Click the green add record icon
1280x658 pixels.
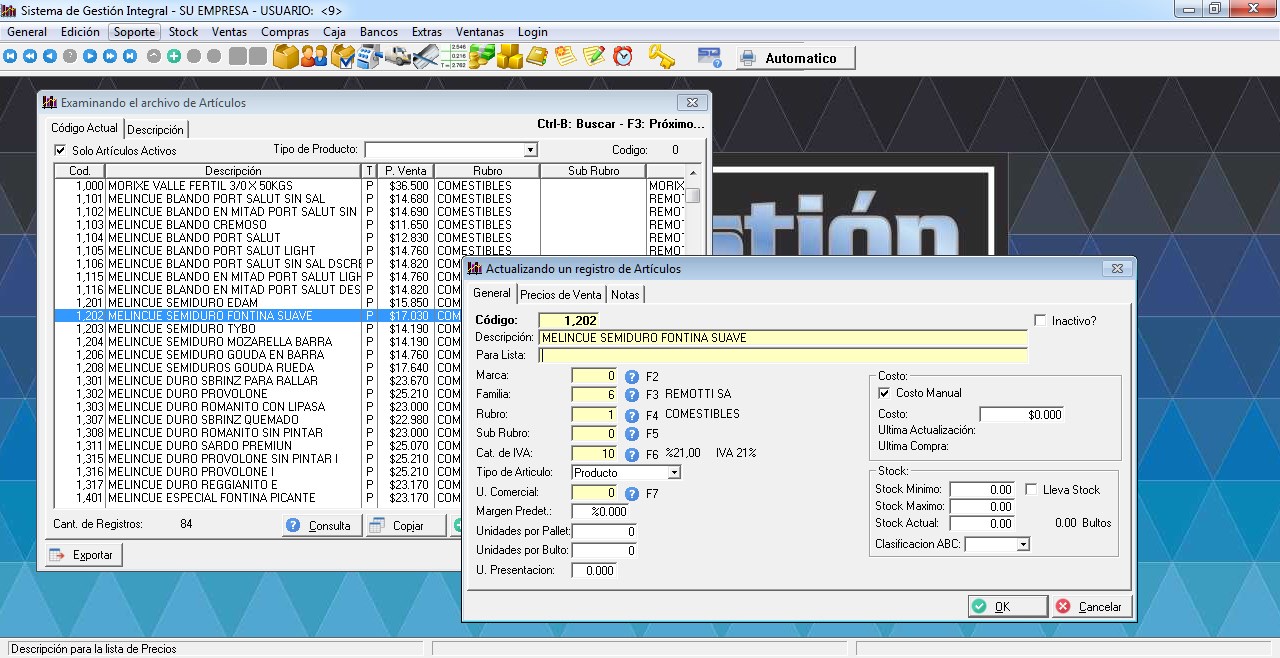174,57
